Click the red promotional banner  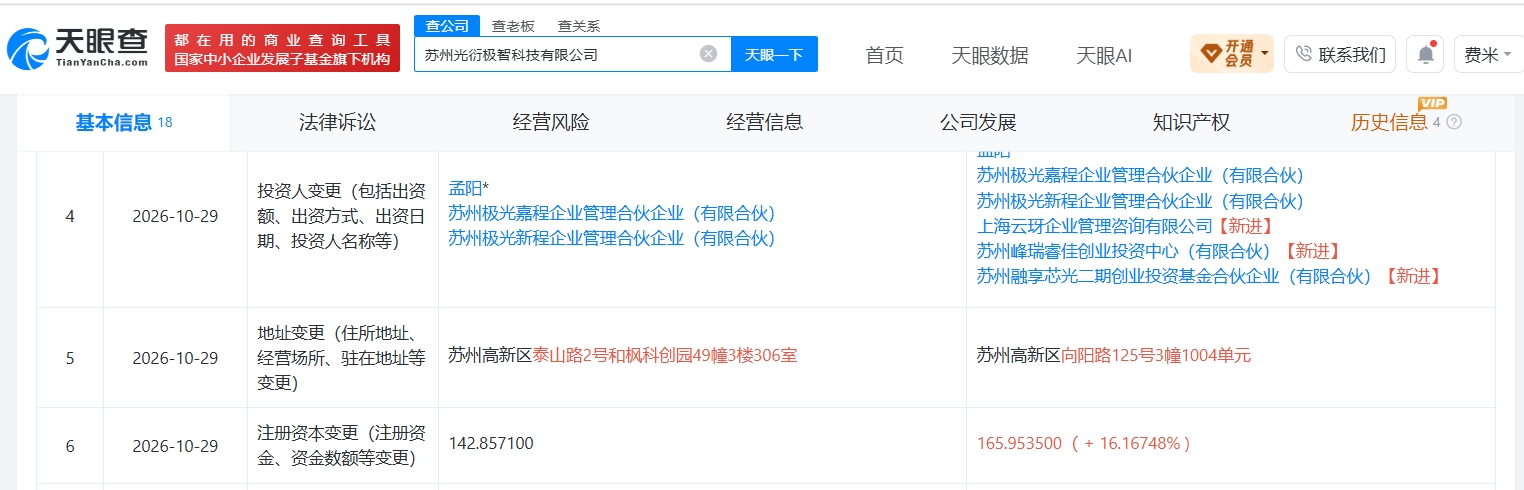[282, 48]
